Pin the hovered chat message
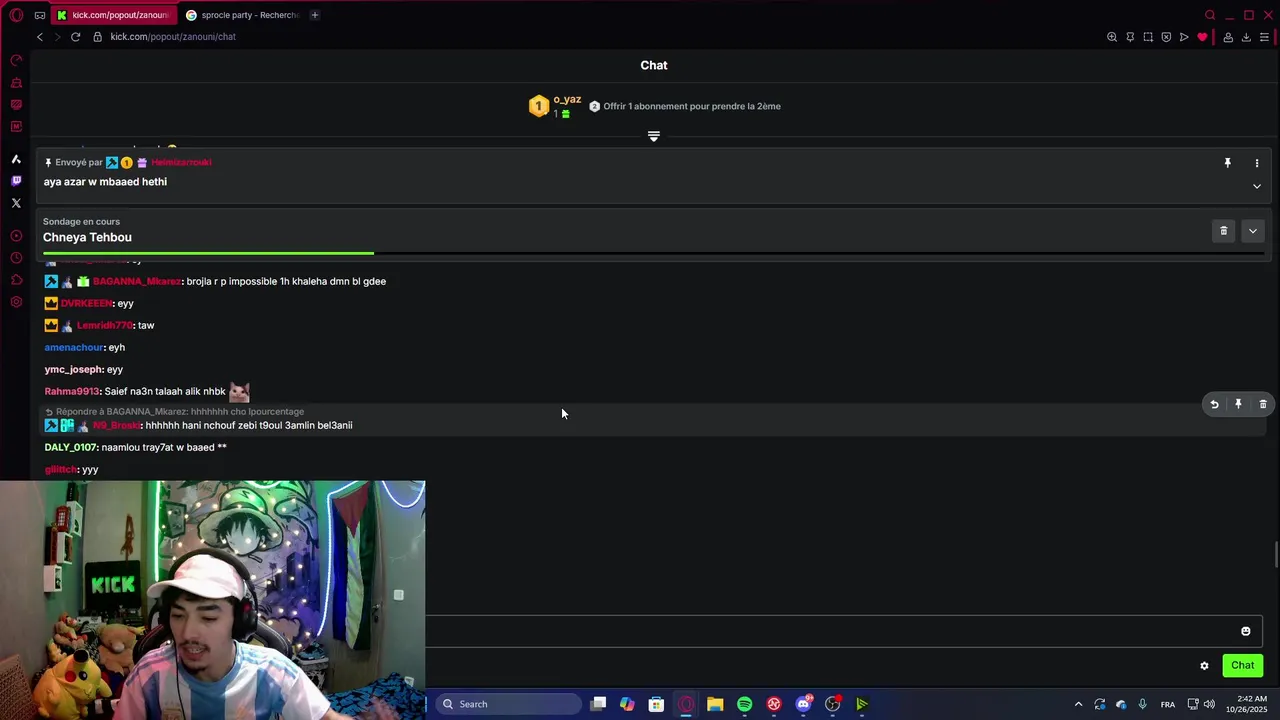 [x=1238, y=404]
